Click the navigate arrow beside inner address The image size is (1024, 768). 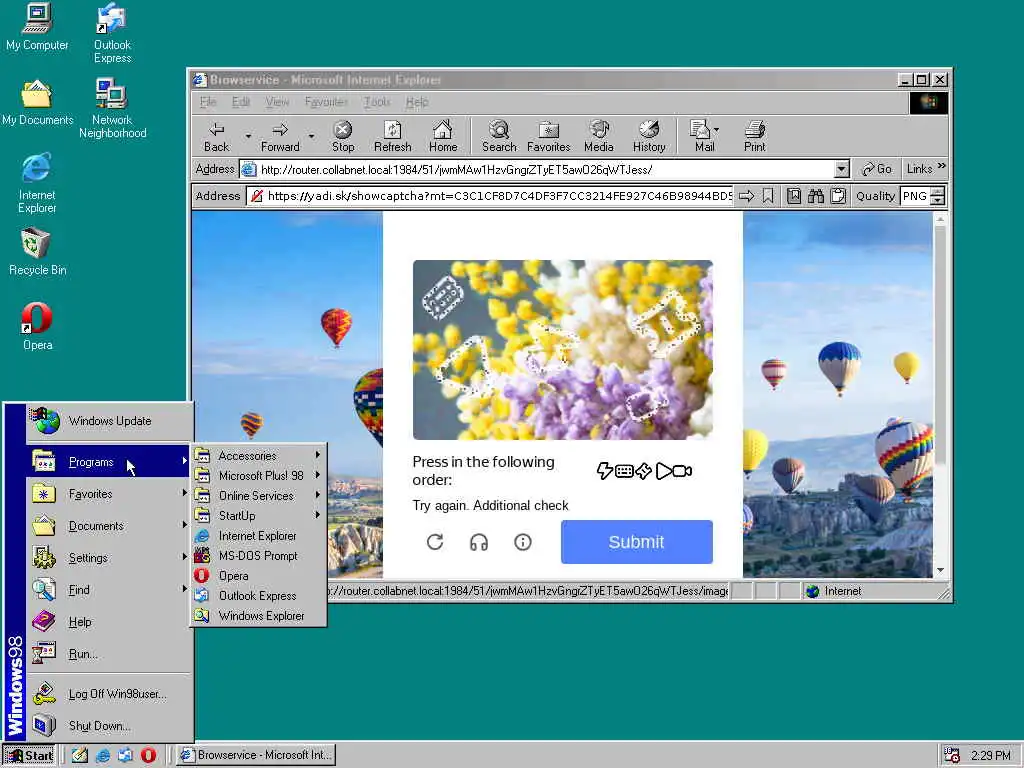(746, 196)
